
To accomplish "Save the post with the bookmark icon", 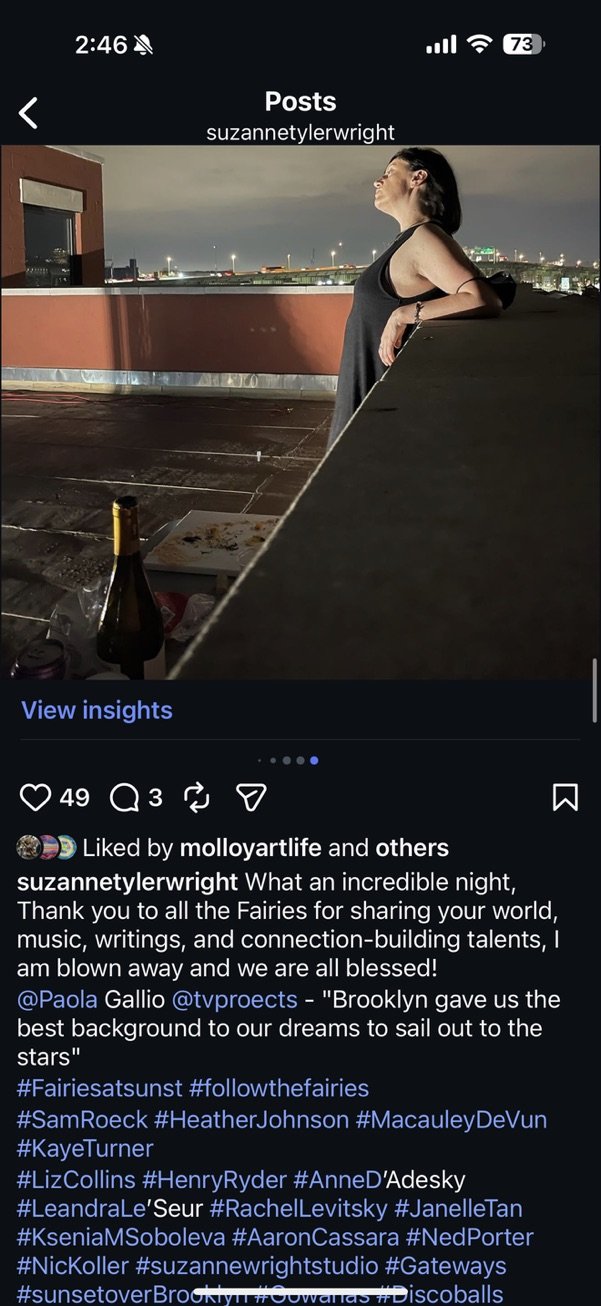I will pos(565,797).
